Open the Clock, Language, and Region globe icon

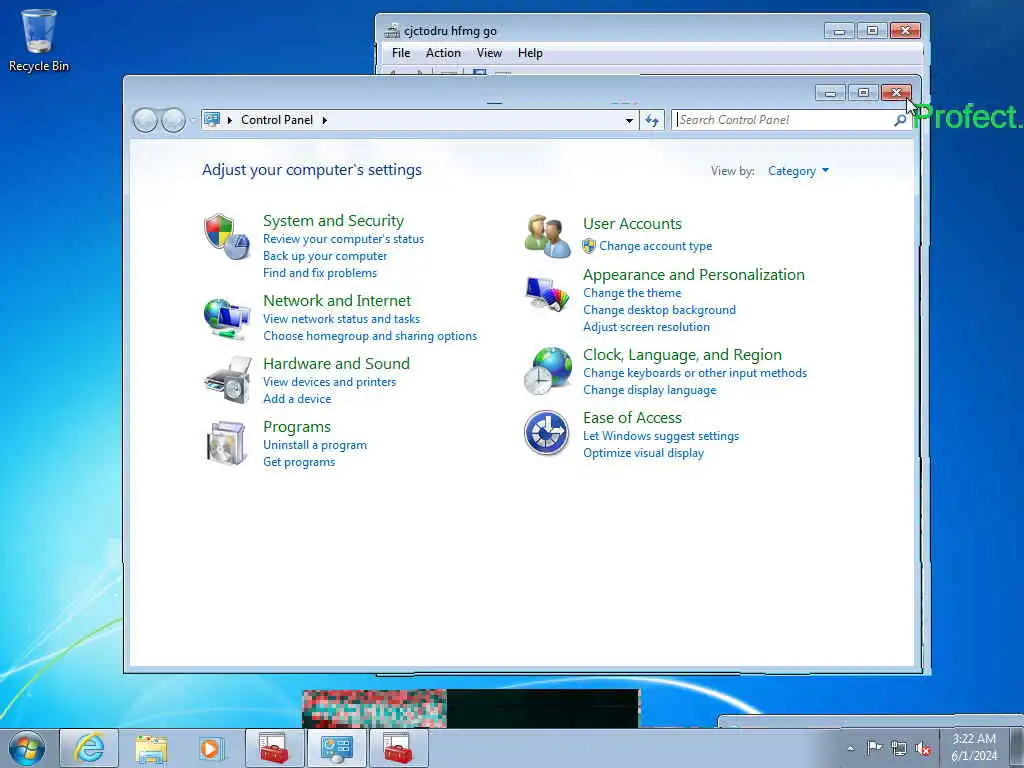pyautogui.click(x=547, y=371)
